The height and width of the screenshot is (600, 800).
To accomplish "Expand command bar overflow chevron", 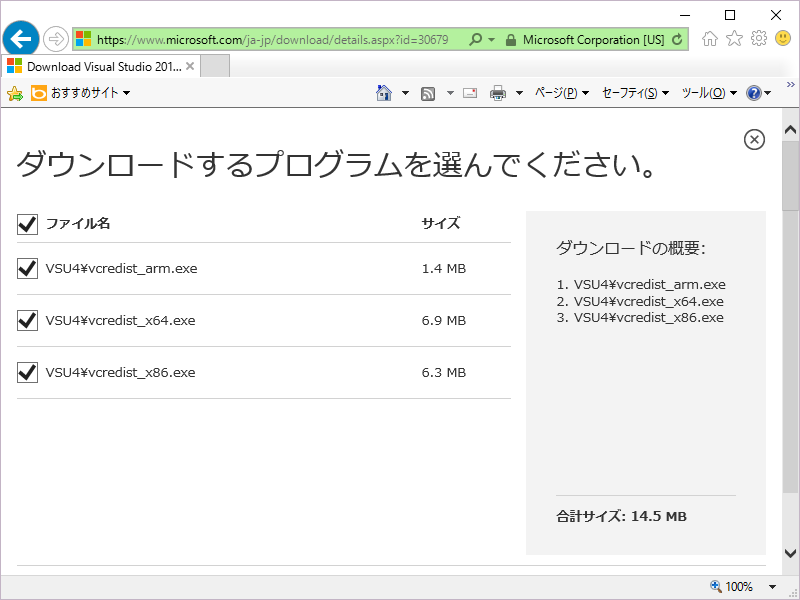I will (x=791, y=85).
